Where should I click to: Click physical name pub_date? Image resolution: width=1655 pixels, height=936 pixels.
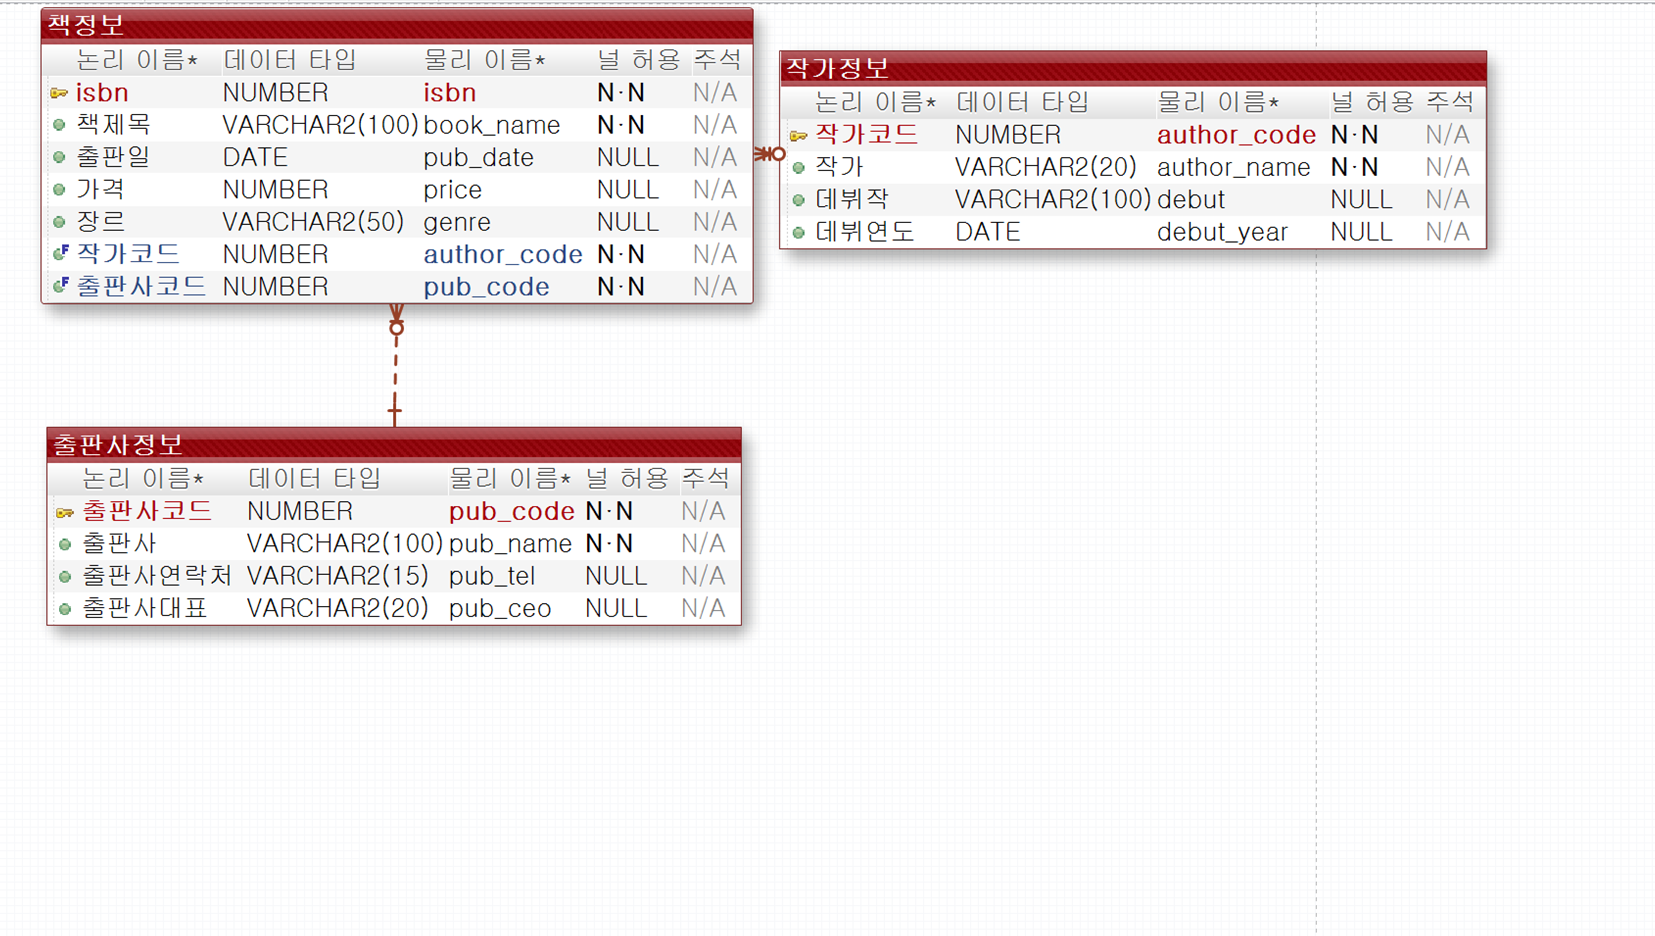click(x=479, y=157)
